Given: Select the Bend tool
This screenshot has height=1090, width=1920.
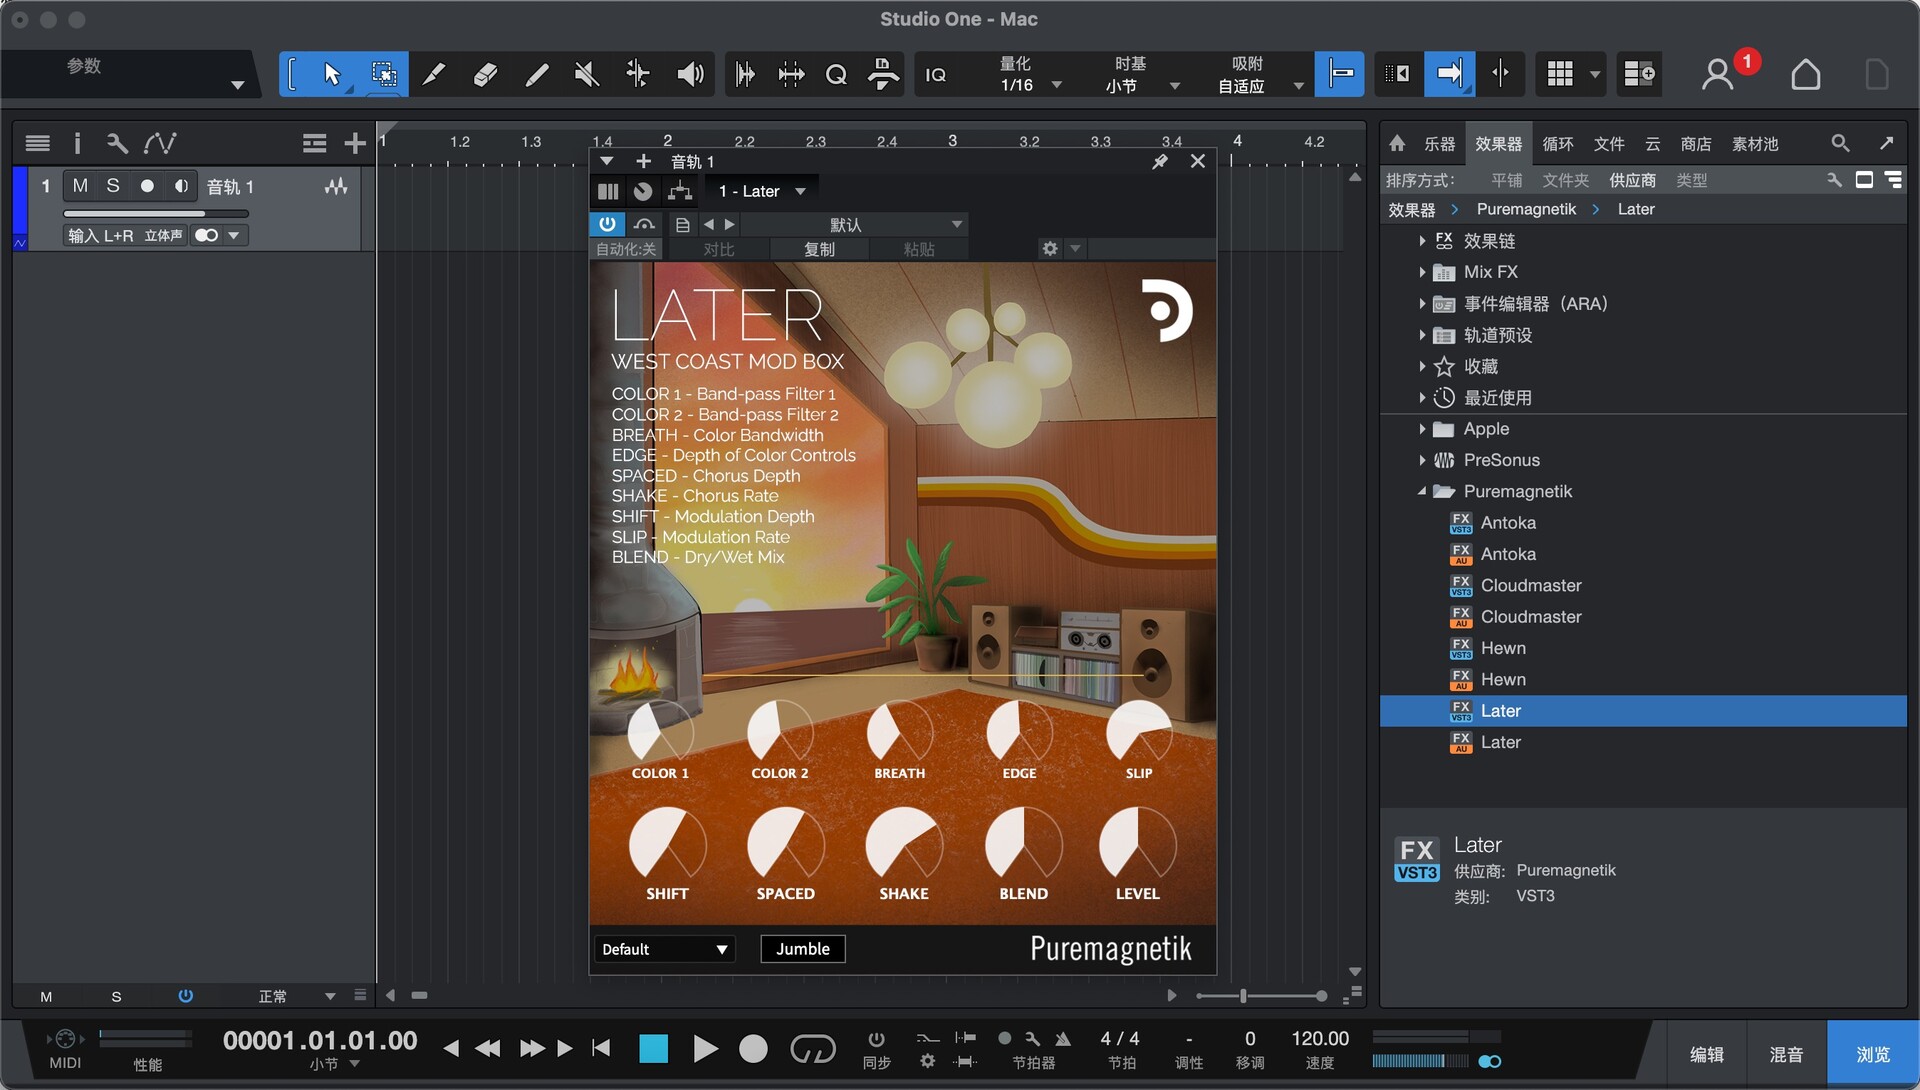Looking at the screenshot, I should coord(638,74).
